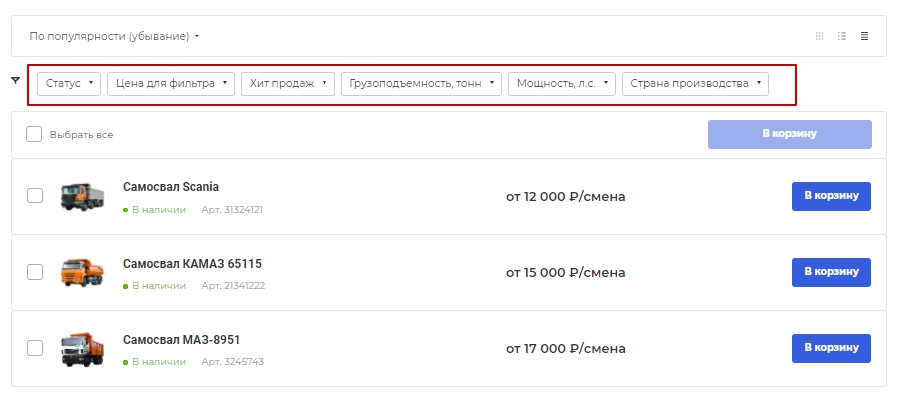Select compact price-list view icon

point(864,36)
